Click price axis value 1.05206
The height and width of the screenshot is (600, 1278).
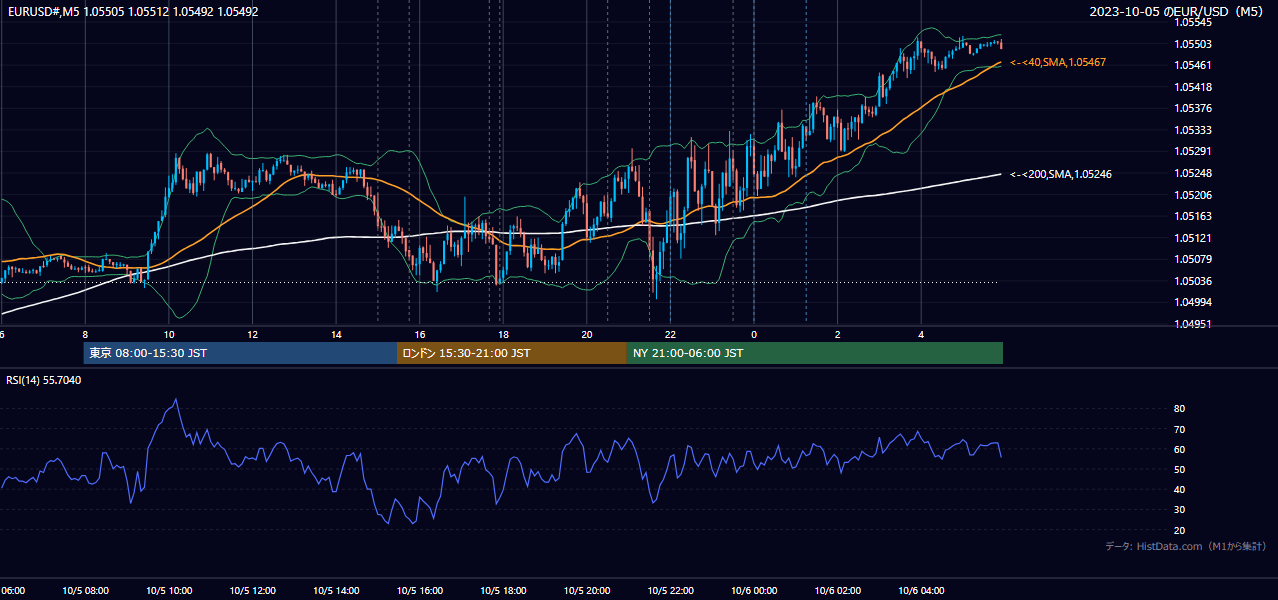coord(1193,195)
